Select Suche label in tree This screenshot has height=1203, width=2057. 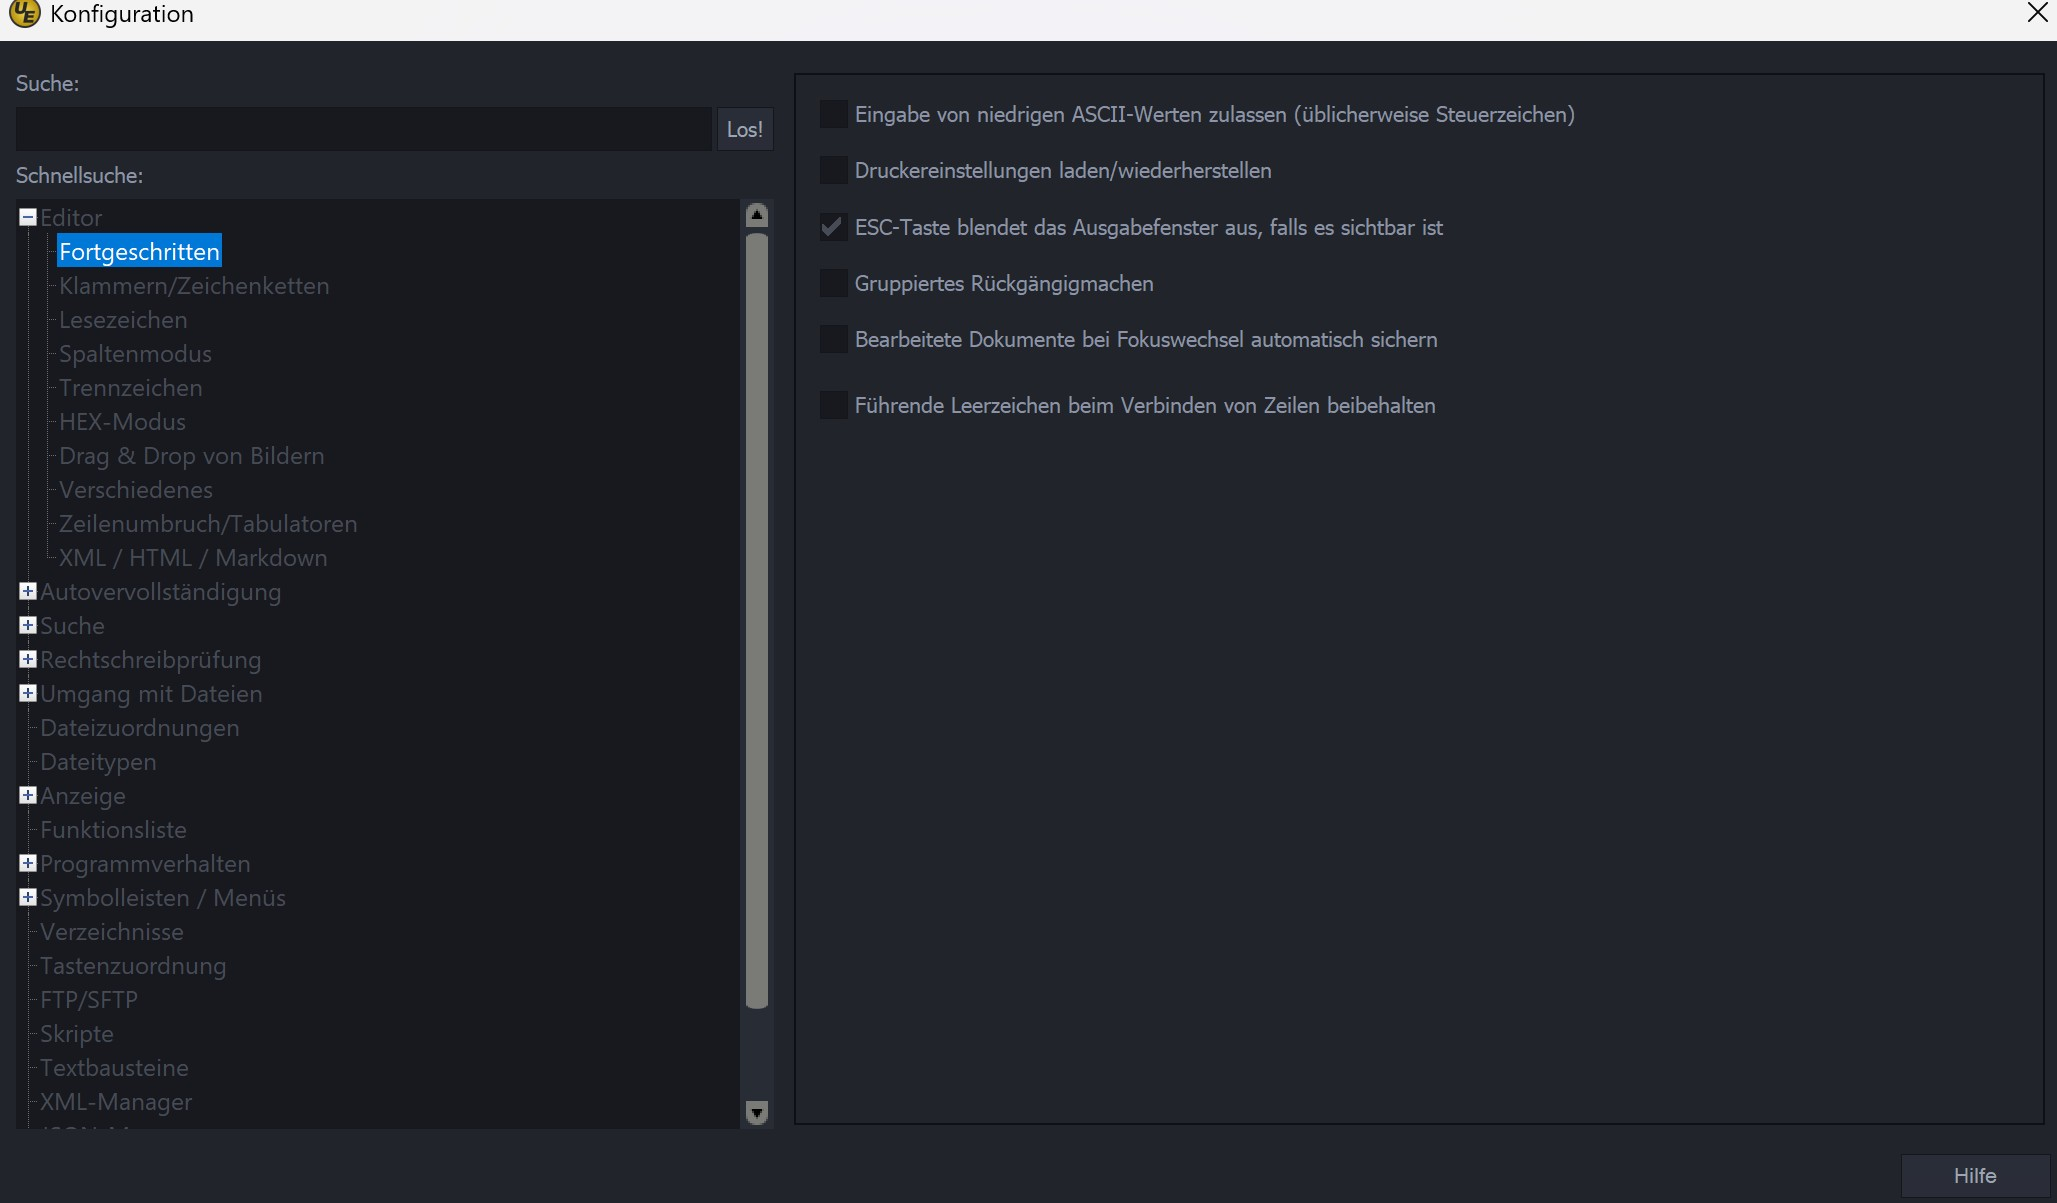pos(72,626)
